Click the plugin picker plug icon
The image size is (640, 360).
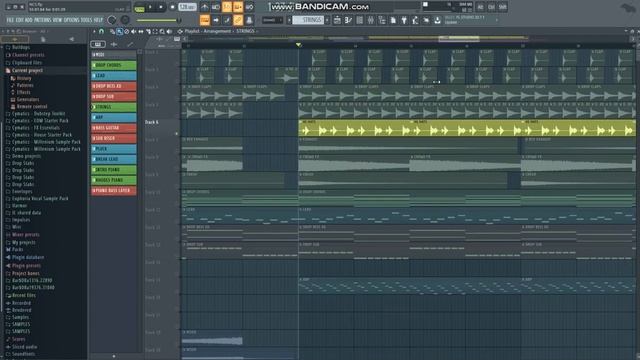point(404,20)
